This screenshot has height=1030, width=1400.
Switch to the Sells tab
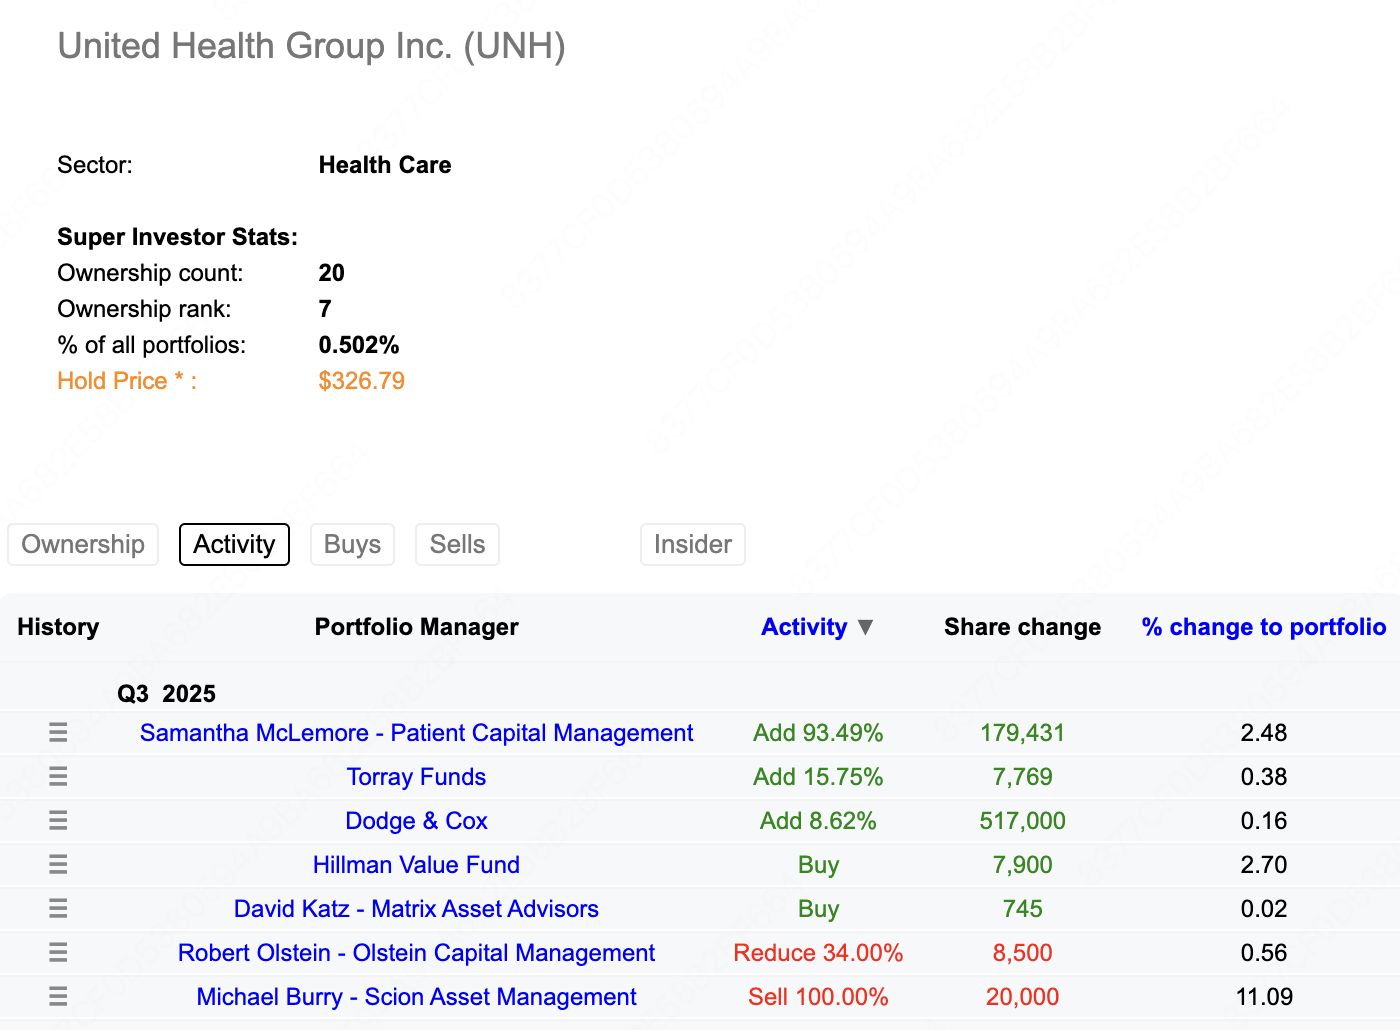coord(457,545)
